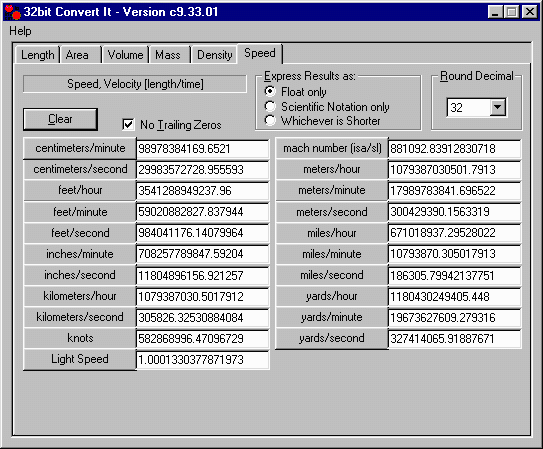
Task: Click the inches/second value field
Action: point(203,276)
